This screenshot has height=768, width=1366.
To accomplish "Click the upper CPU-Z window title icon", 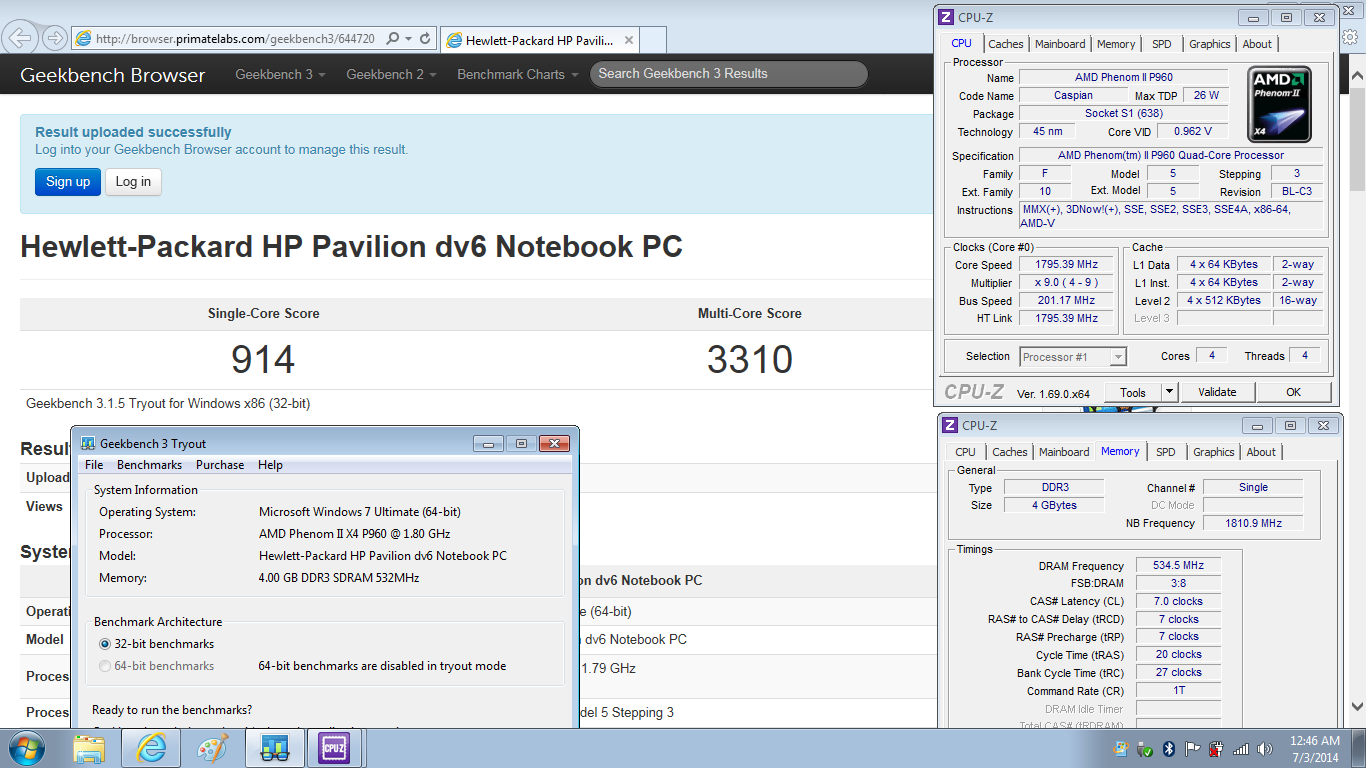I will coord(946,17).
